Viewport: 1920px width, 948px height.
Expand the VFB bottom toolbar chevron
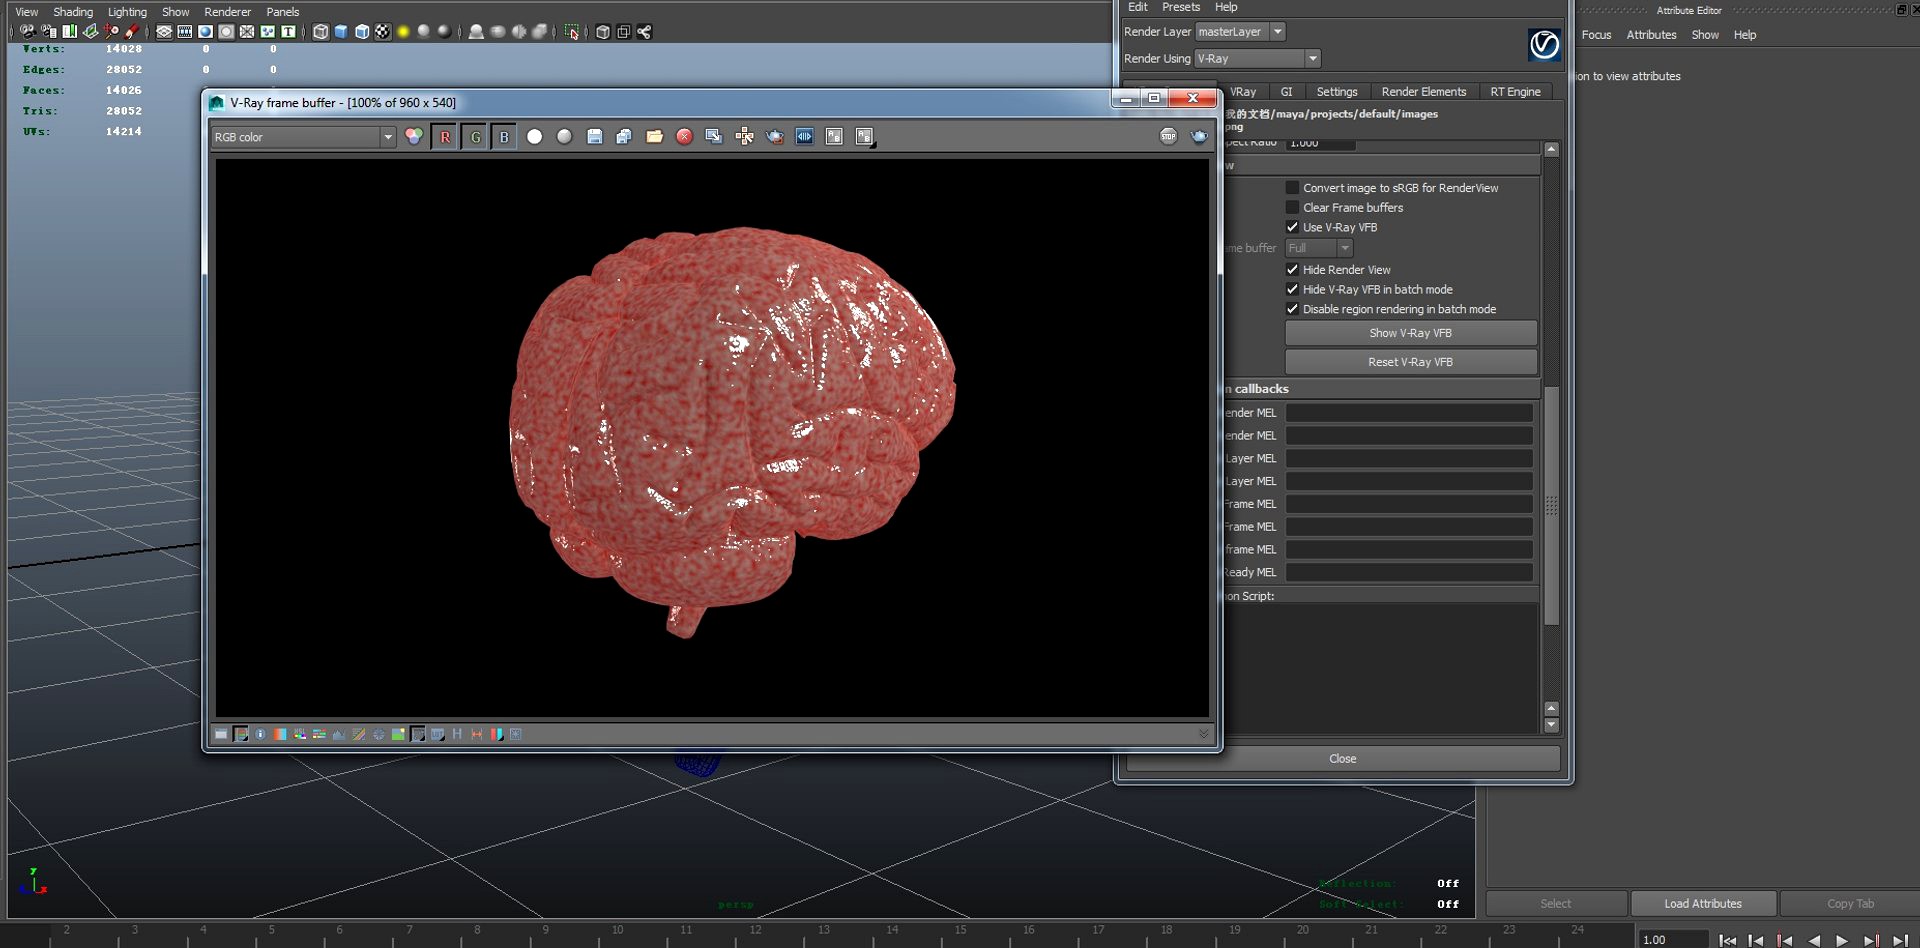coord(1203,734)
